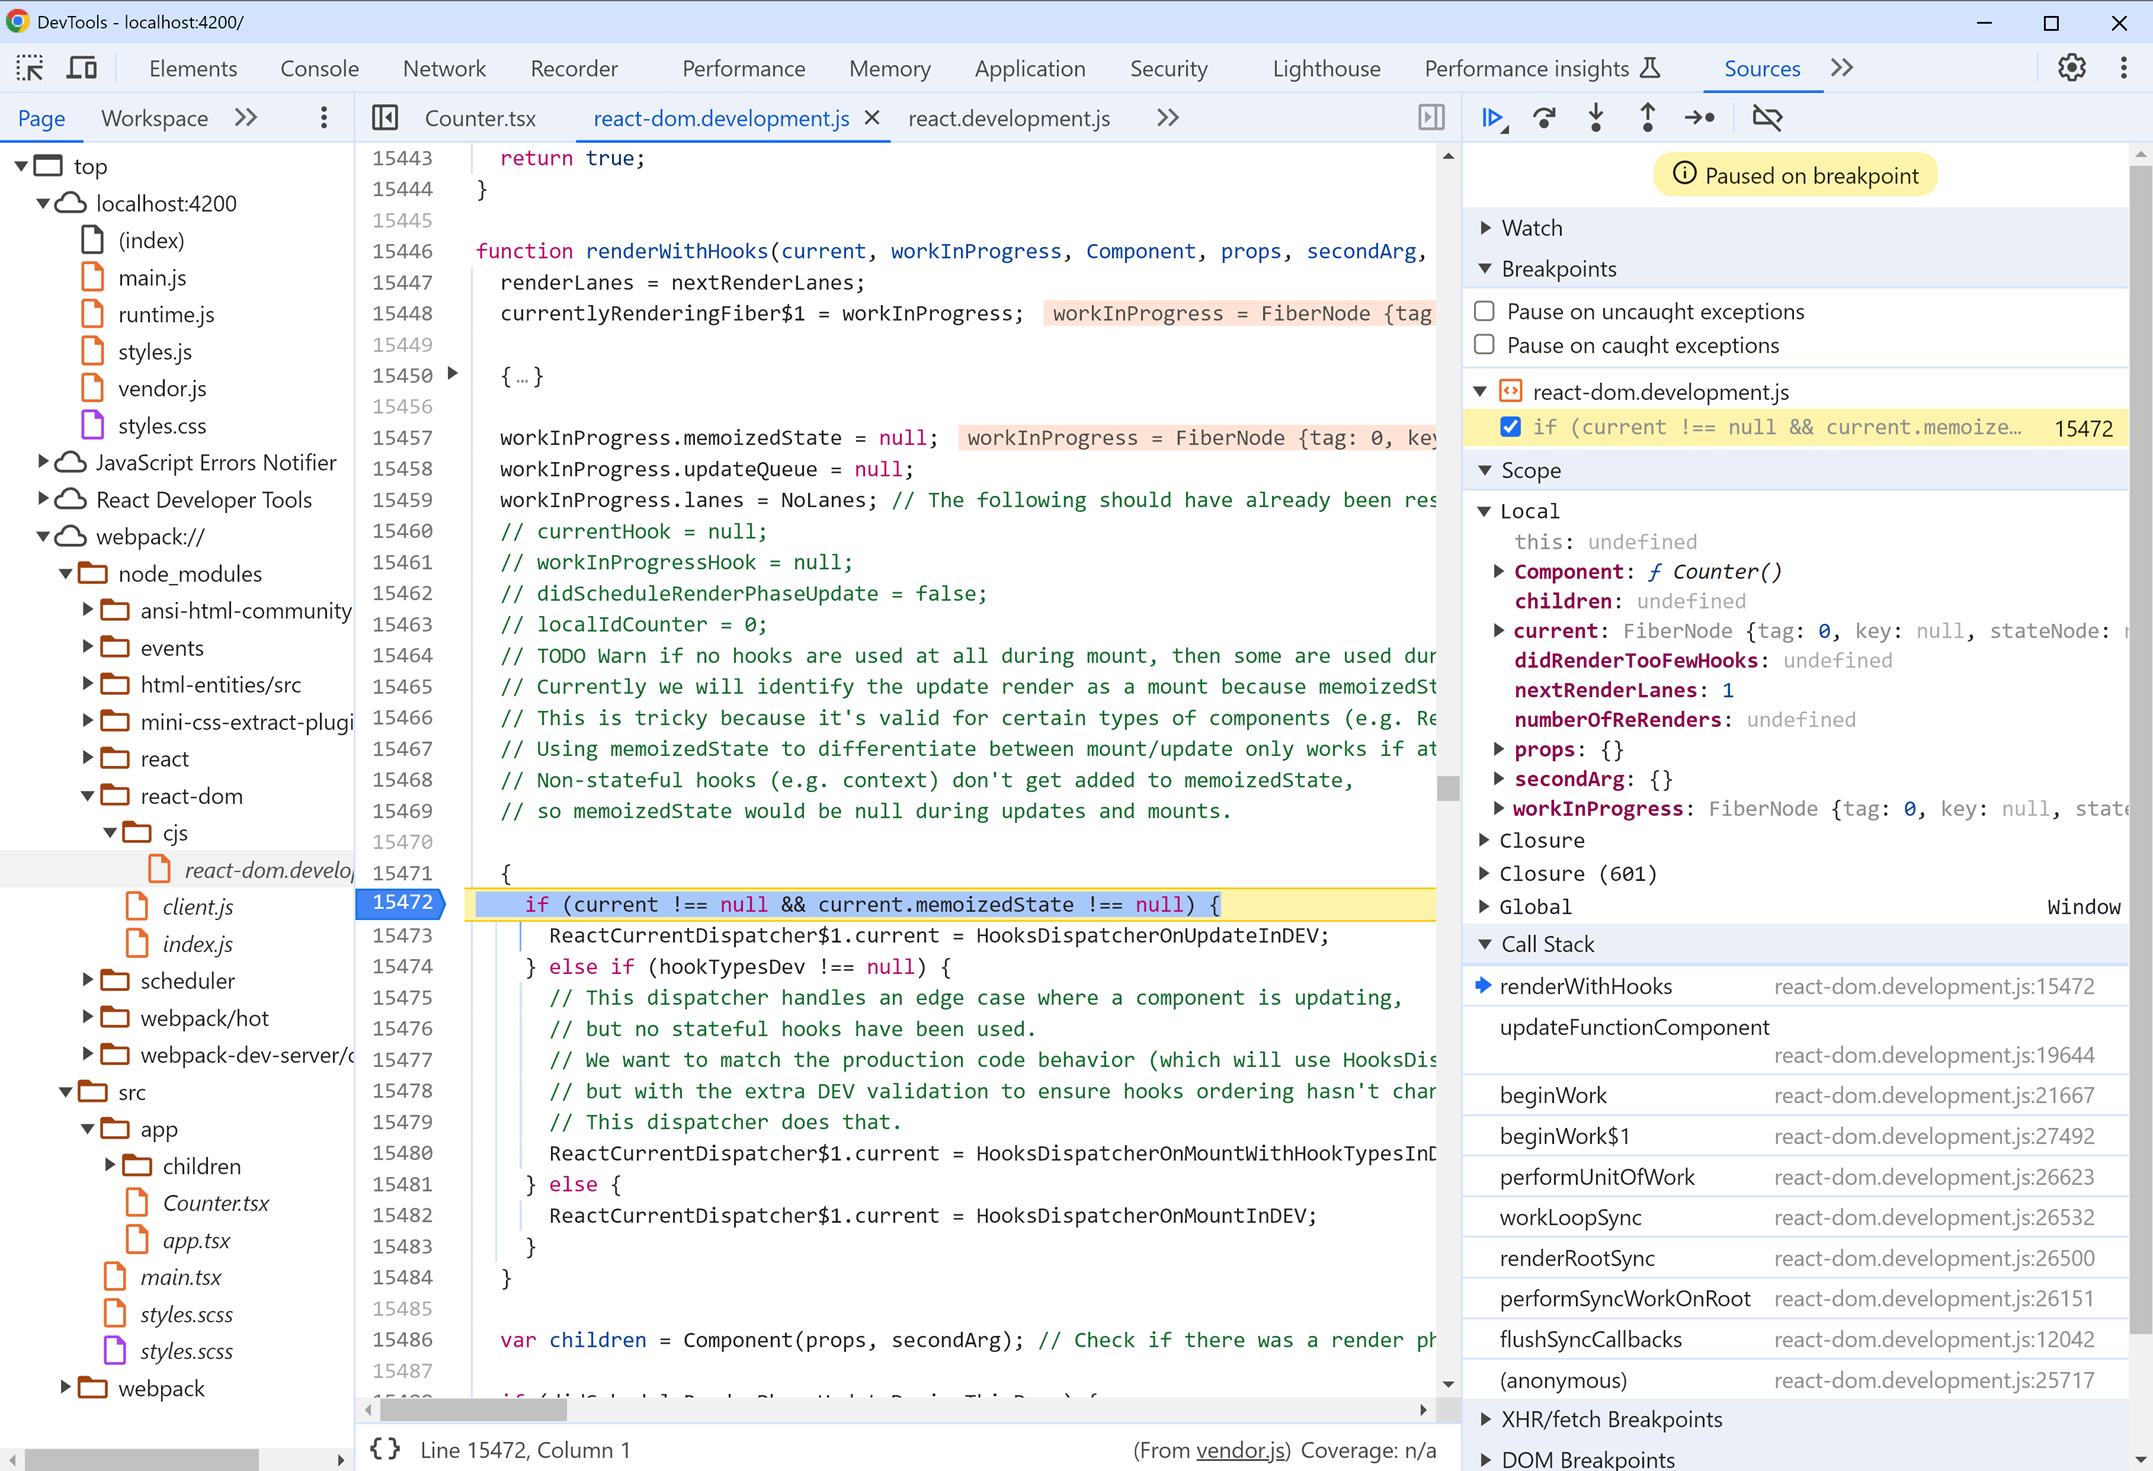Click the Step button icon

1699,118
